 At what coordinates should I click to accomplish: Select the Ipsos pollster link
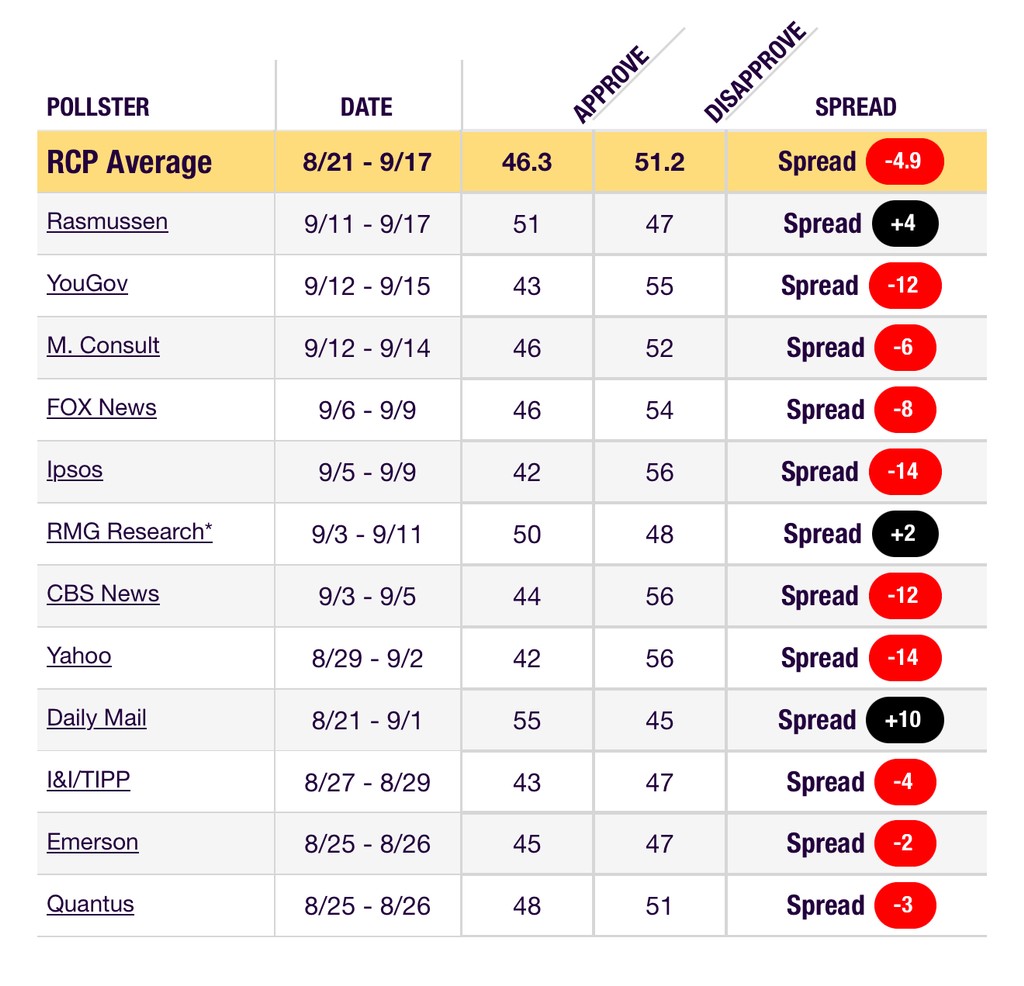[74, 469]
